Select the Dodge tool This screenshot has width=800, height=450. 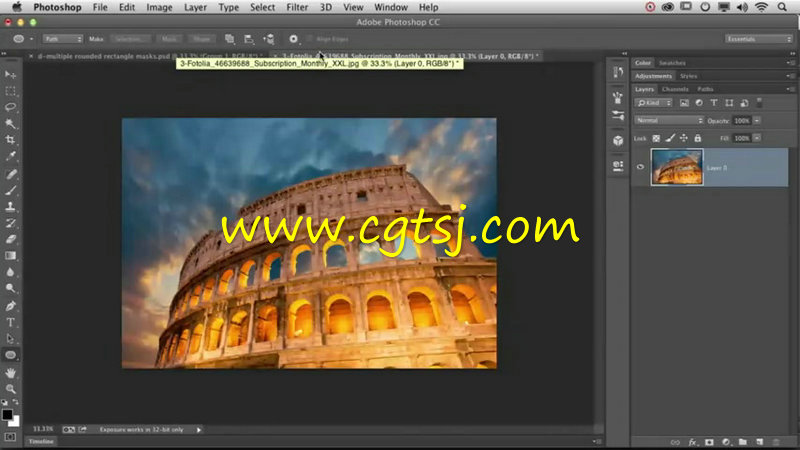(10, 288)
